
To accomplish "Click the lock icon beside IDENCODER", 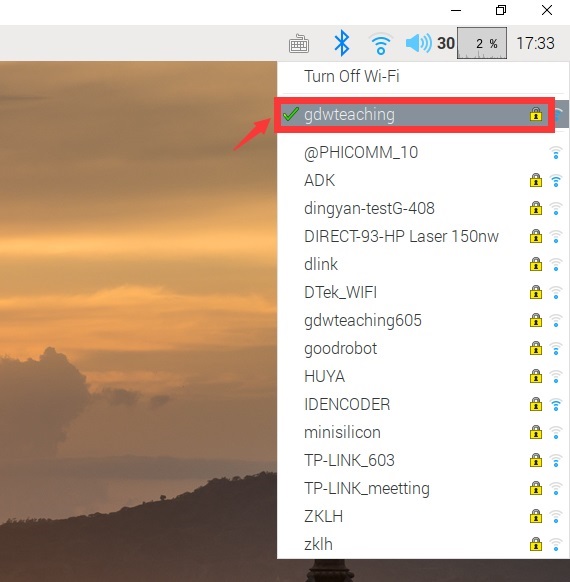I will pyautogui.click(x=535, y=404).
